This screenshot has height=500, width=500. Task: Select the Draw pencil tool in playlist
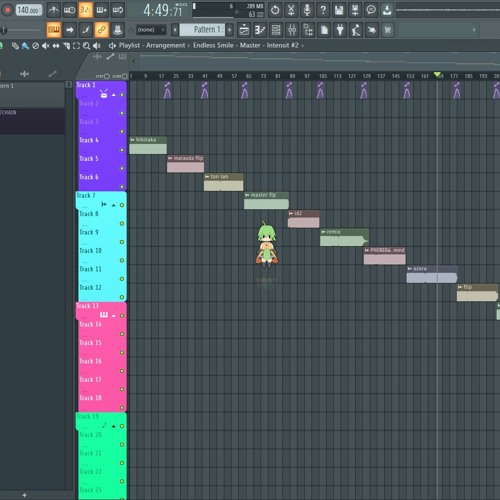[15, 46]
